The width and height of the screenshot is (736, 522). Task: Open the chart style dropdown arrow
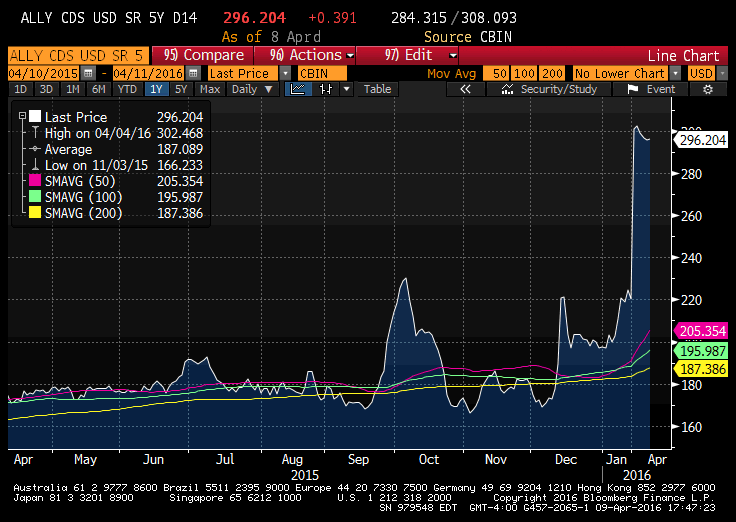(x=346, y=89)
